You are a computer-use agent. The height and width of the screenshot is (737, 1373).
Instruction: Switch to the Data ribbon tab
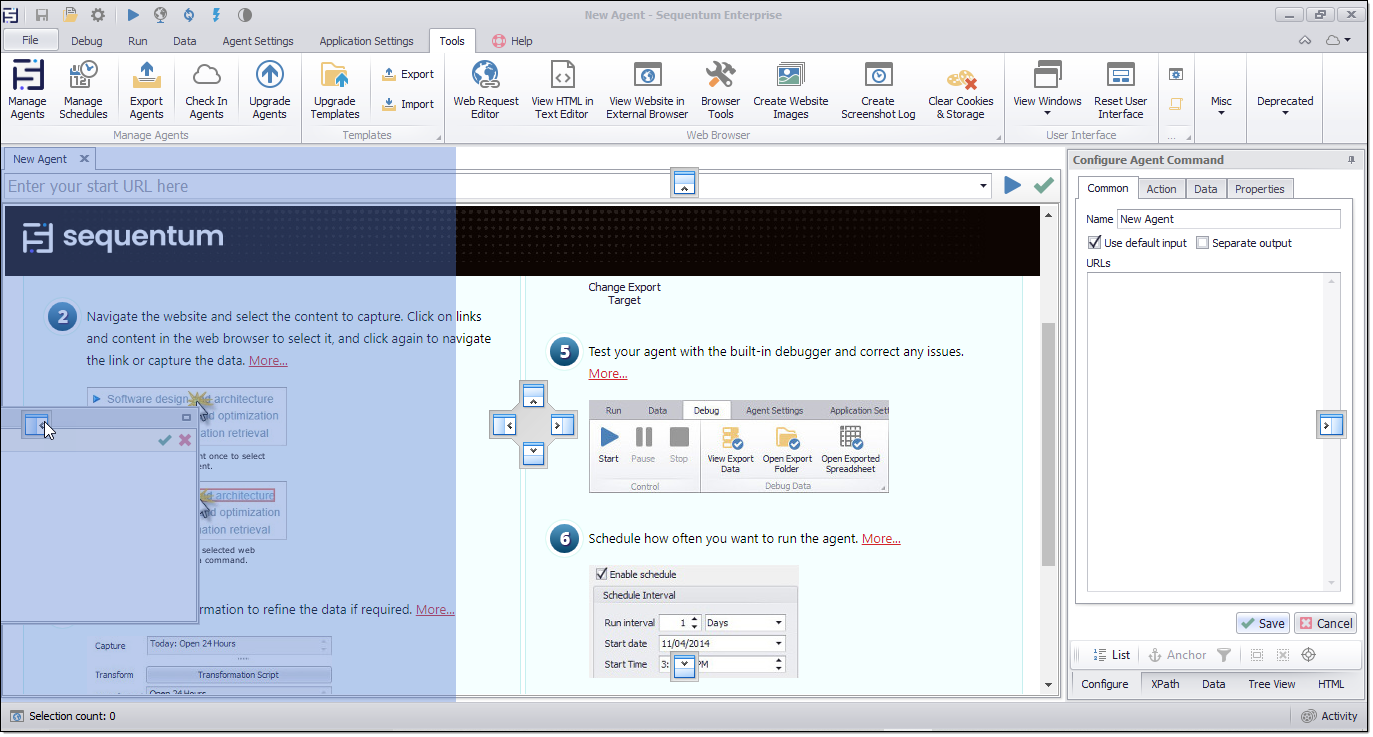tap(185, 41)
